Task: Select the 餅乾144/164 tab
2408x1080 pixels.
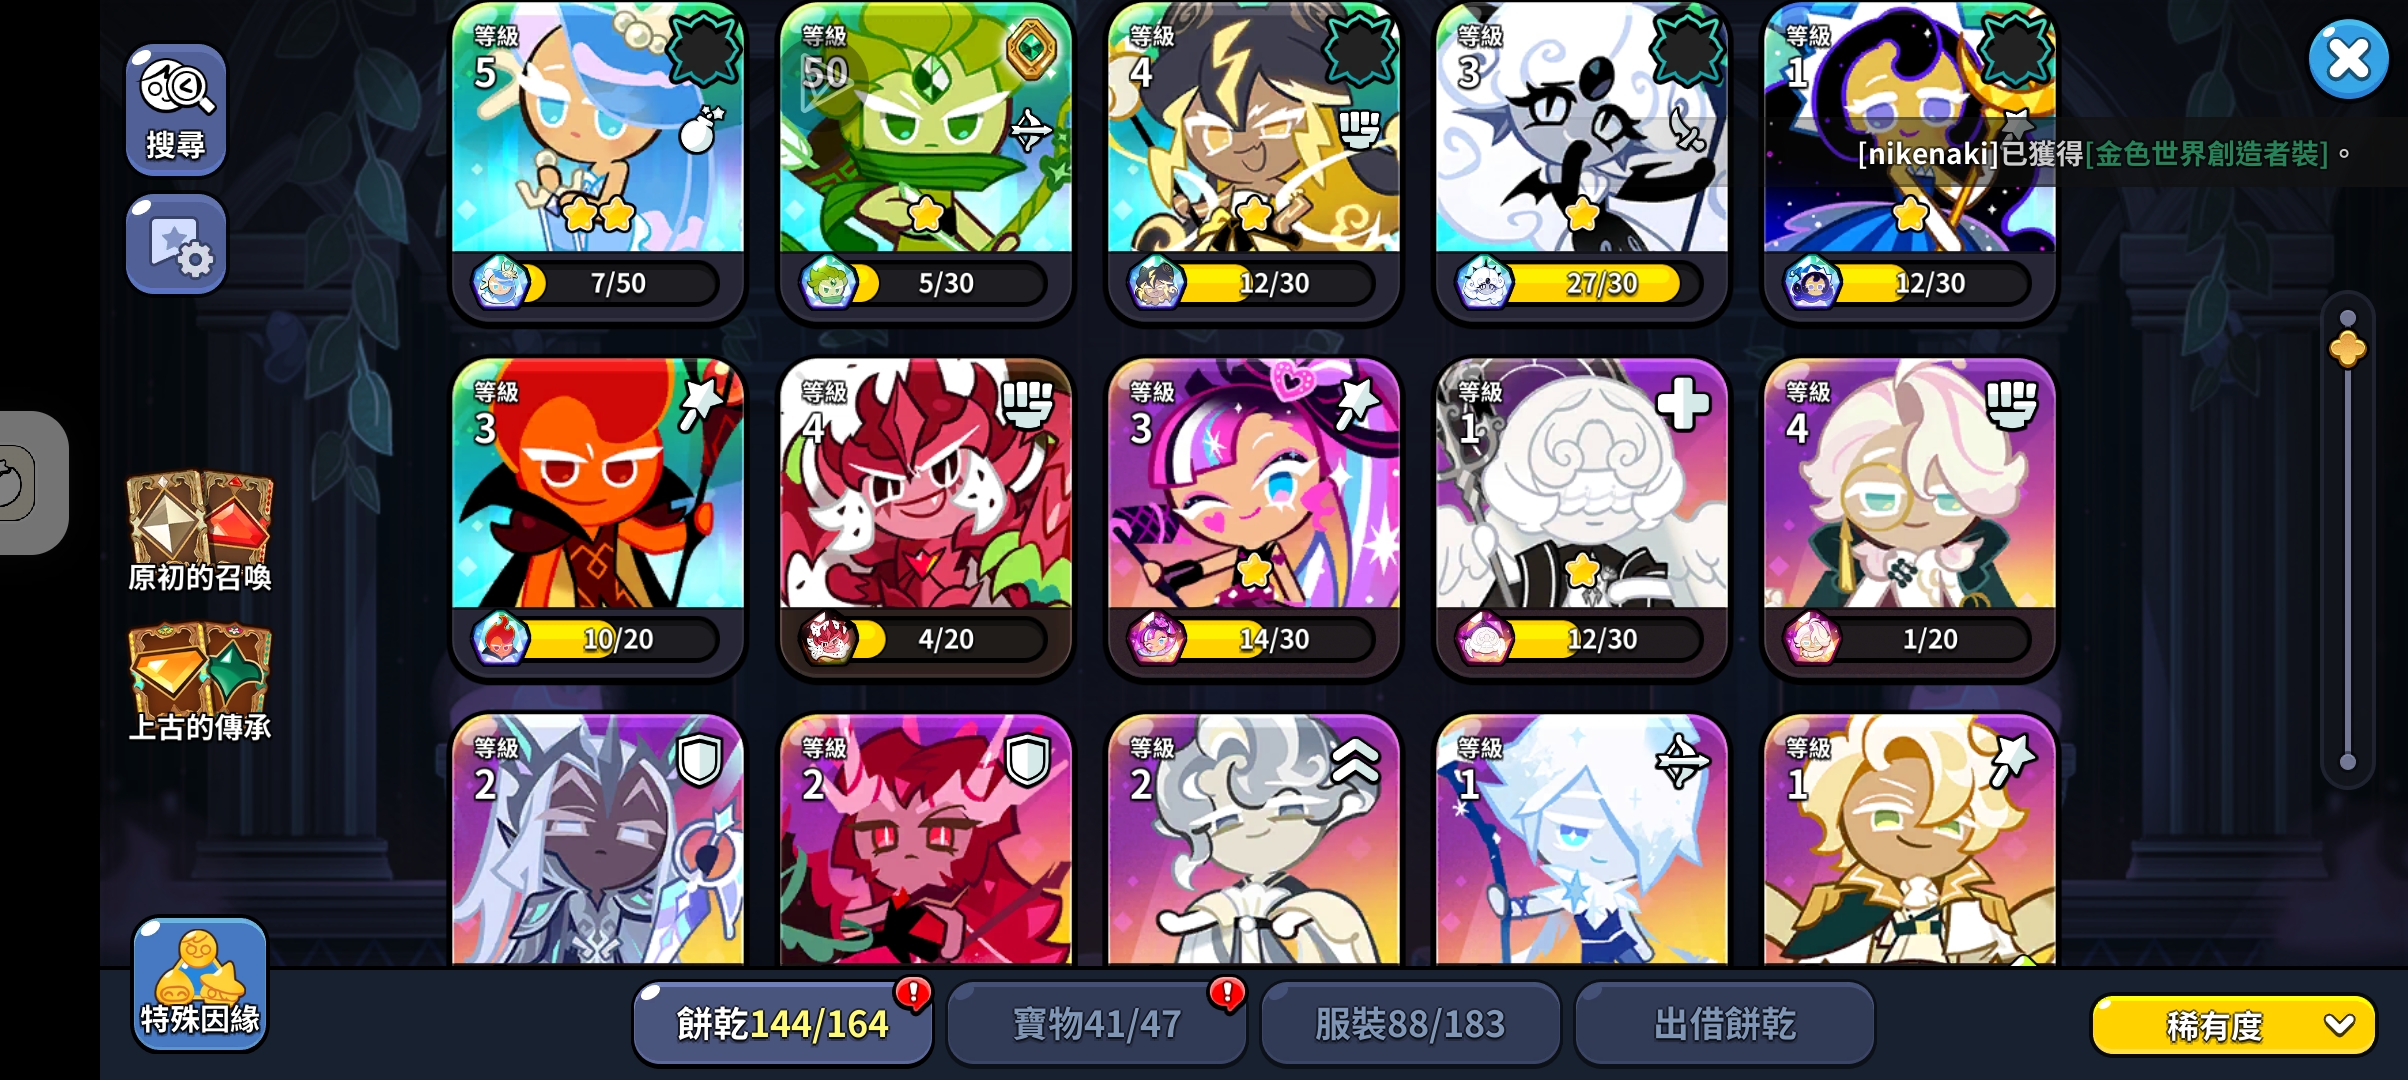Action: point(783,1024)
